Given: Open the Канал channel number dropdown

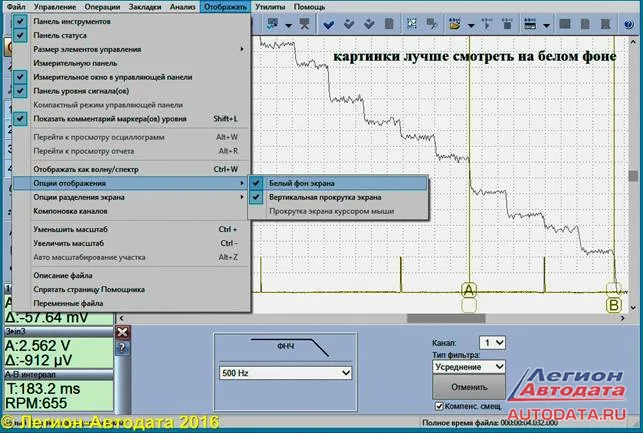Looking at the screenshot, I should [x=492, y=343].
